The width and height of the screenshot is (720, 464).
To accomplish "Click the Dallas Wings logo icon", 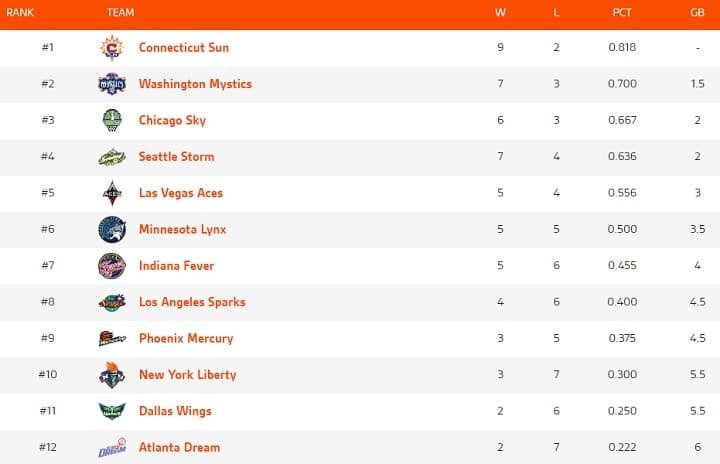I will [112, 411].
